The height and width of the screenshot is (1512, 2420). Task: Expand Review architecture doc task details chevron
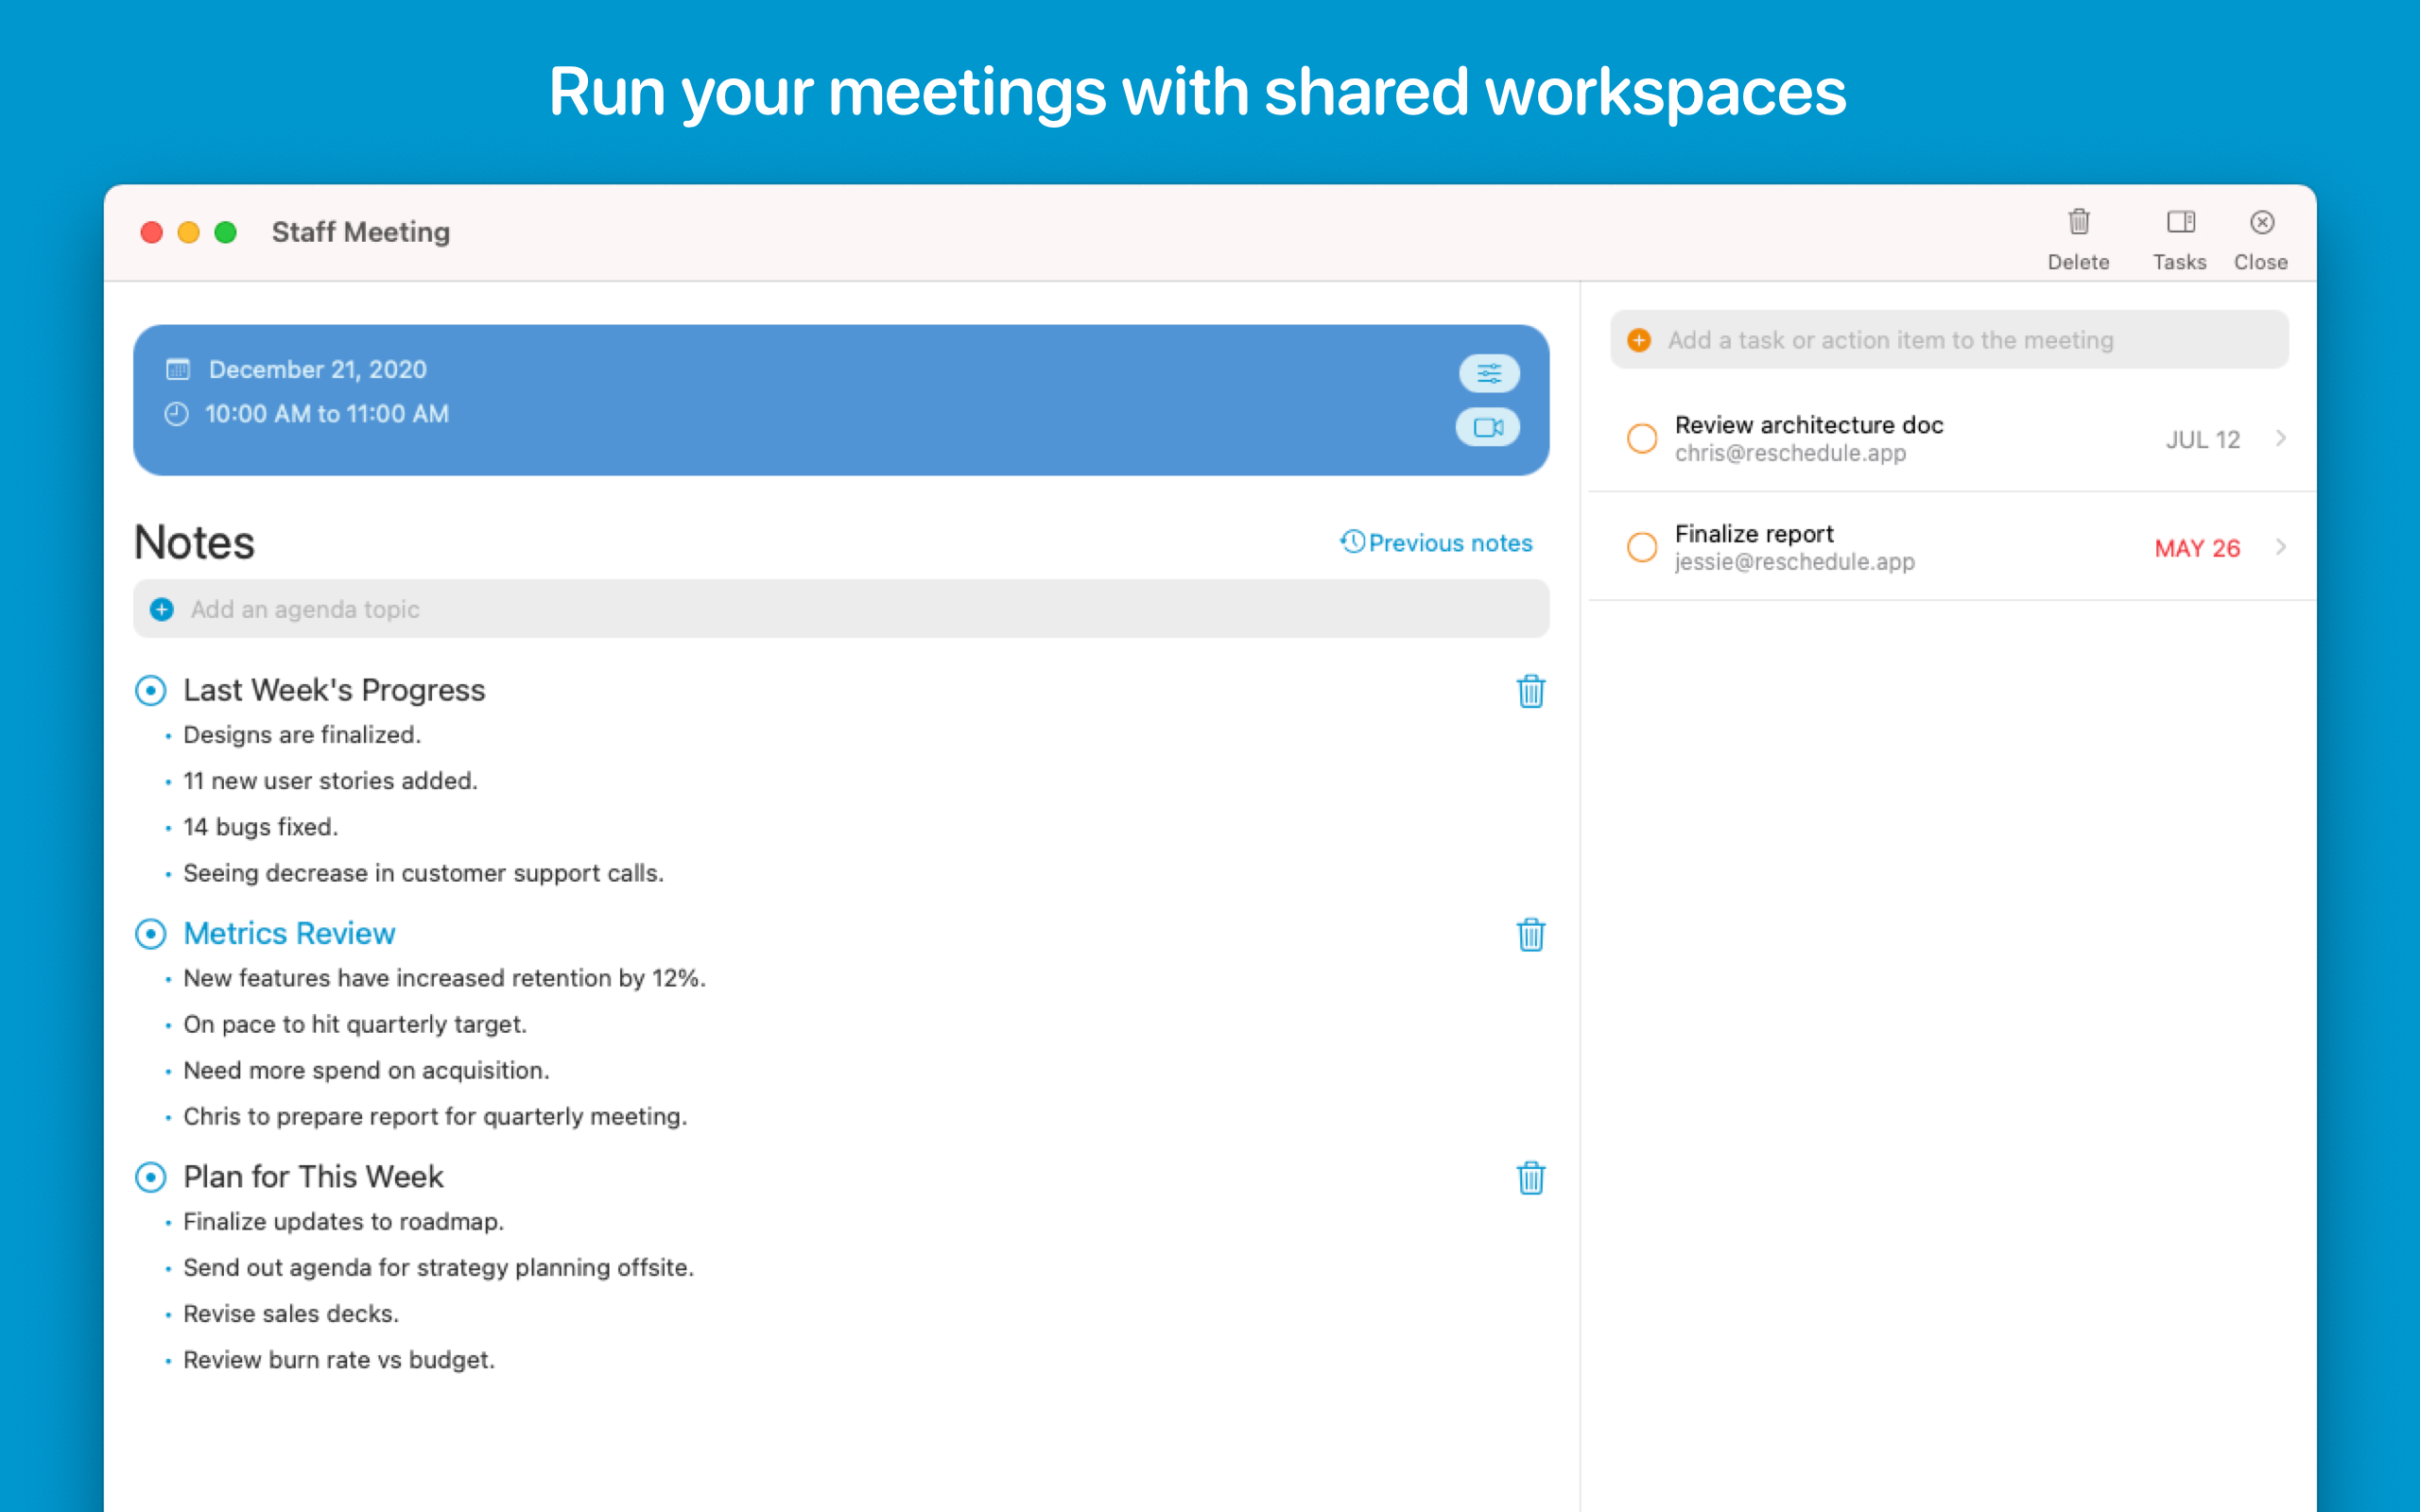tap(2281, 438)
